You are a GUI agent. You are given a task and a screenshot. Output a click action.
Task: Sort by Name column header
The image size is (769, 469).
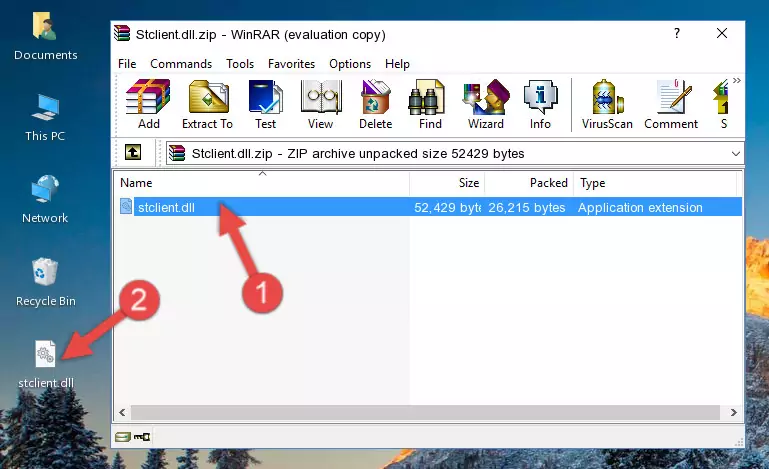tap(262, 183)
